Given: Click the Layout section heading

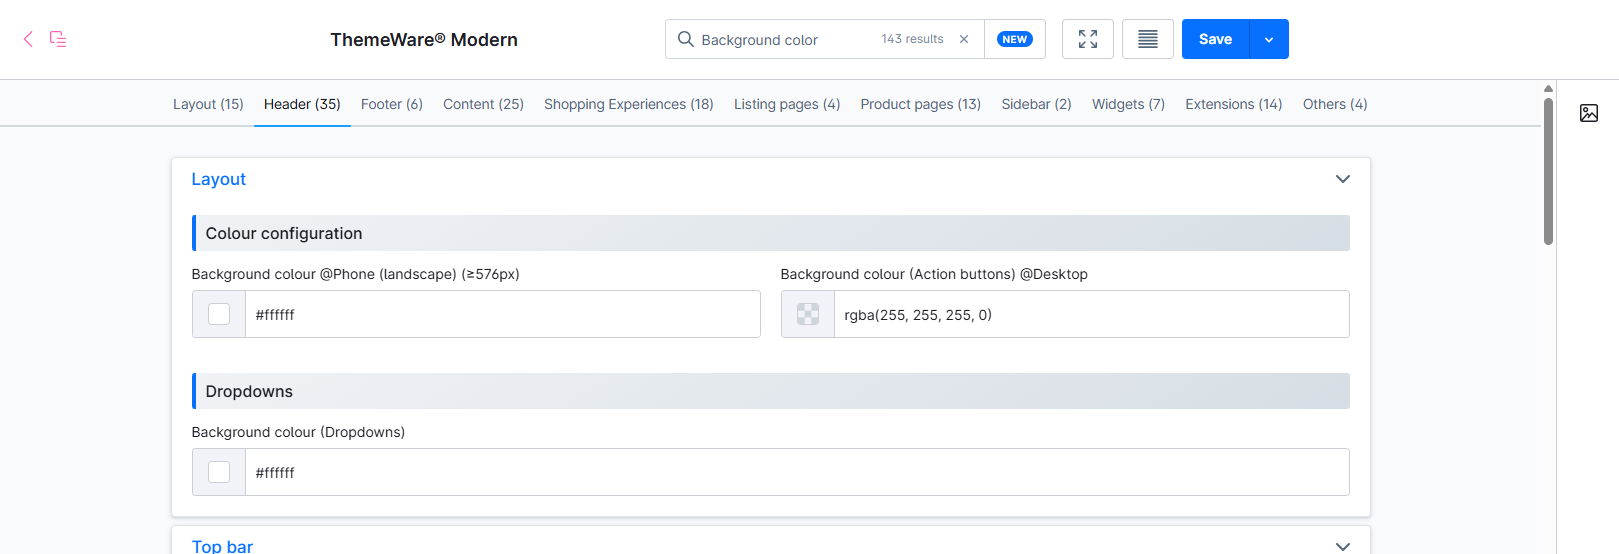Looking at the screenshot, I should click(219, 179).
